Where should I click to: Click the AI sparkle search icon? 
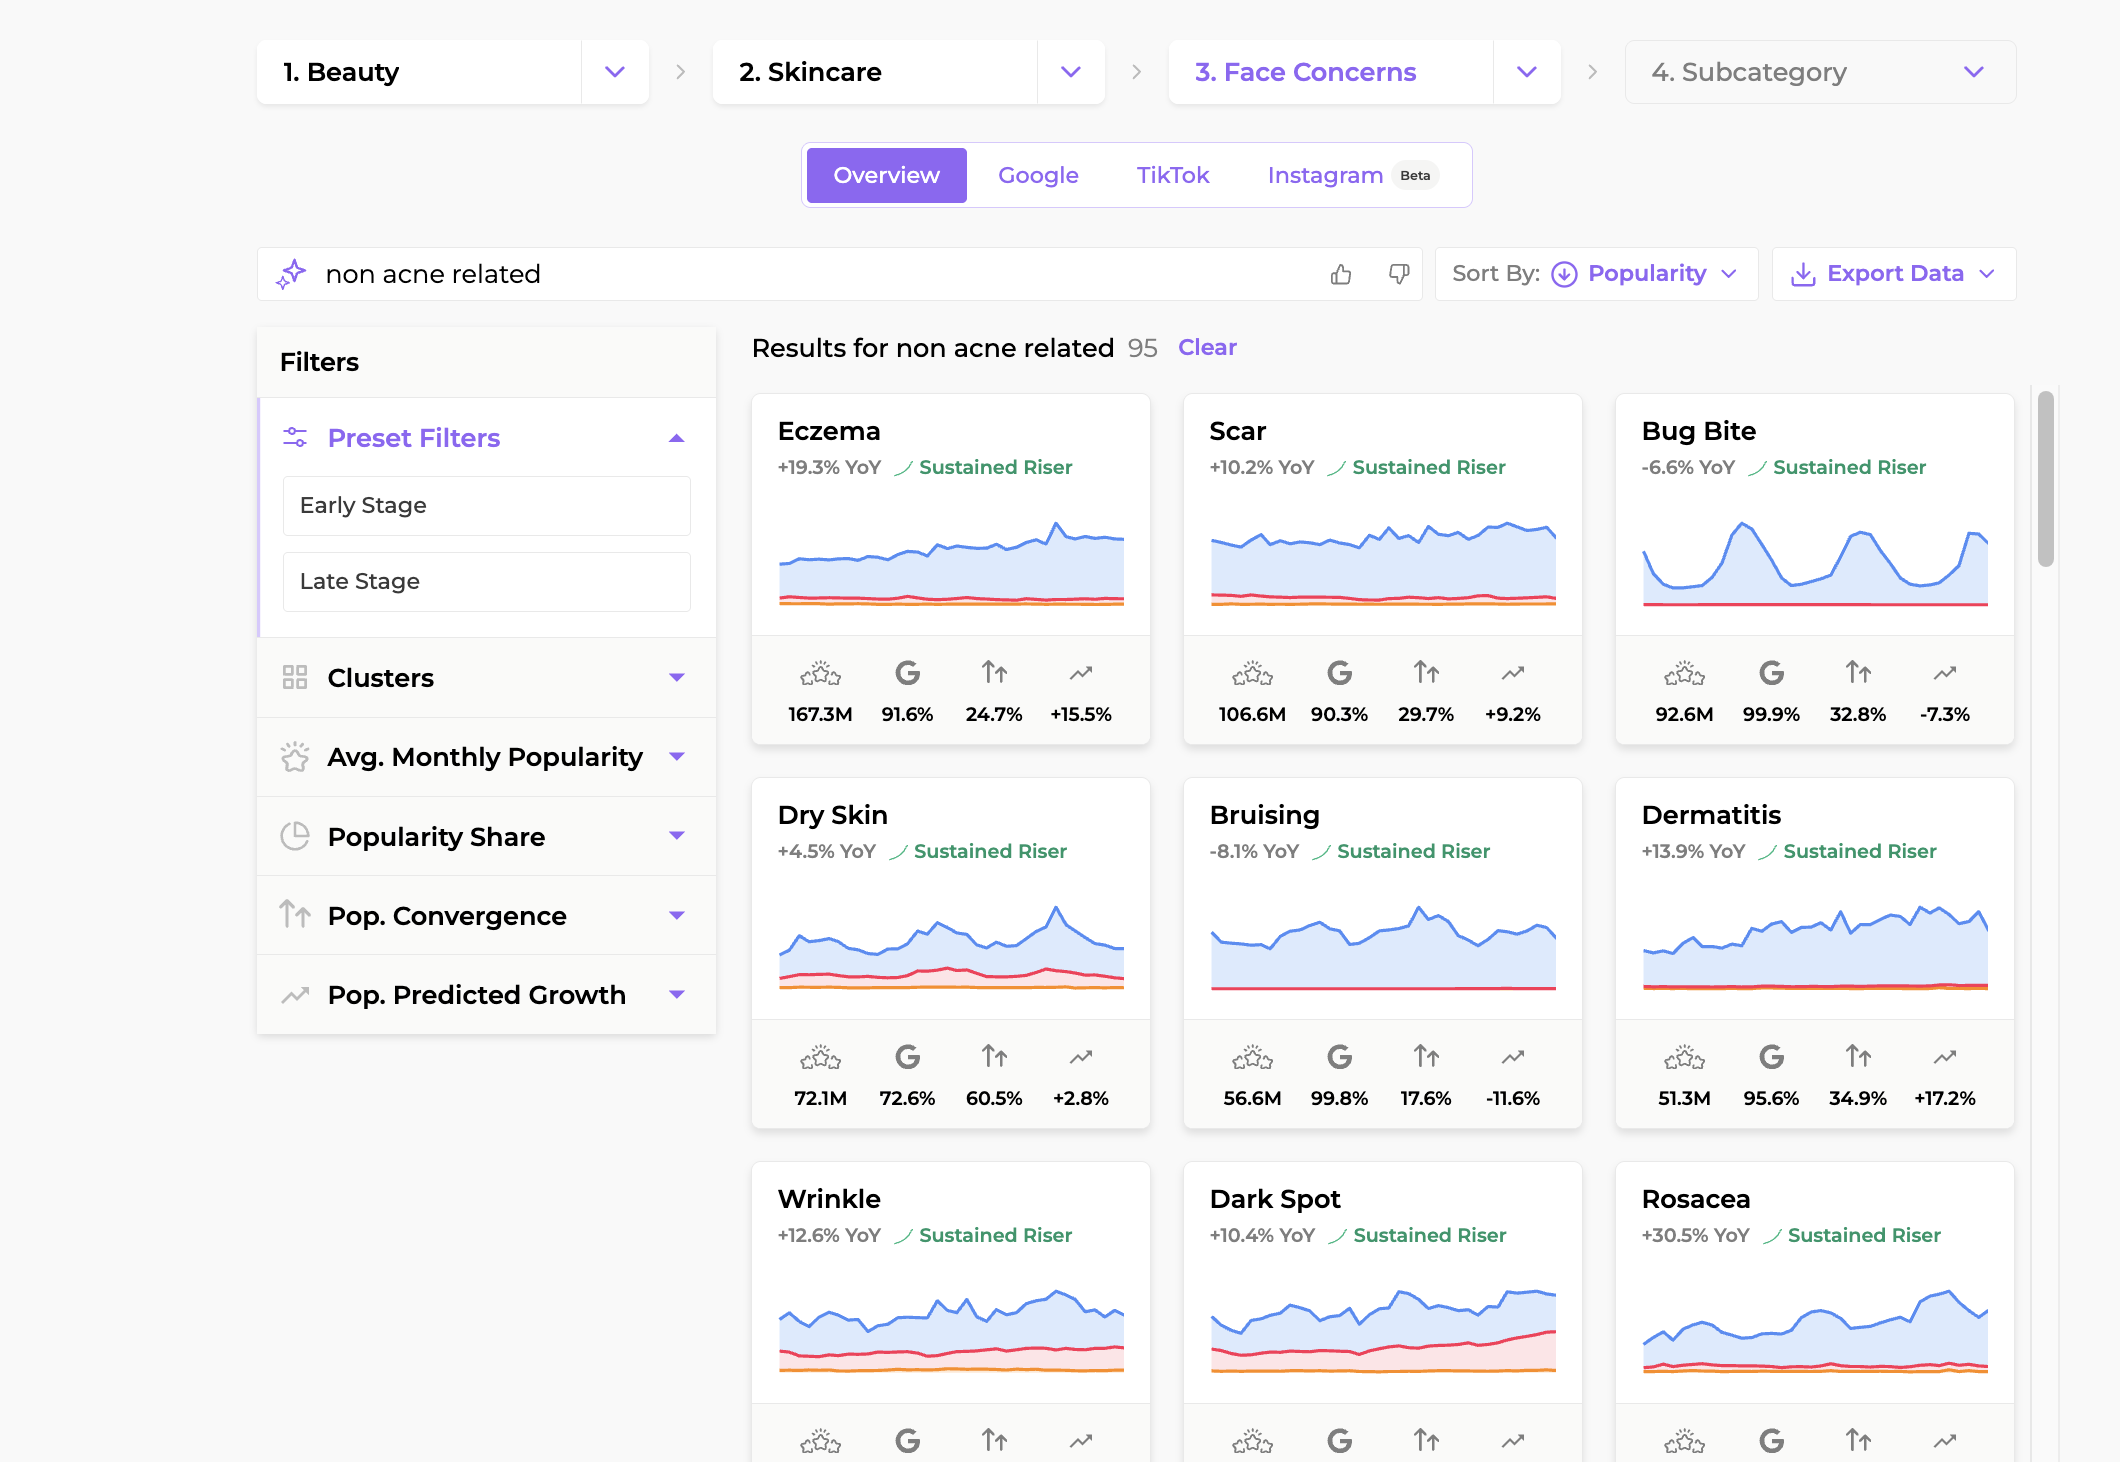click(x=291, y=274)
